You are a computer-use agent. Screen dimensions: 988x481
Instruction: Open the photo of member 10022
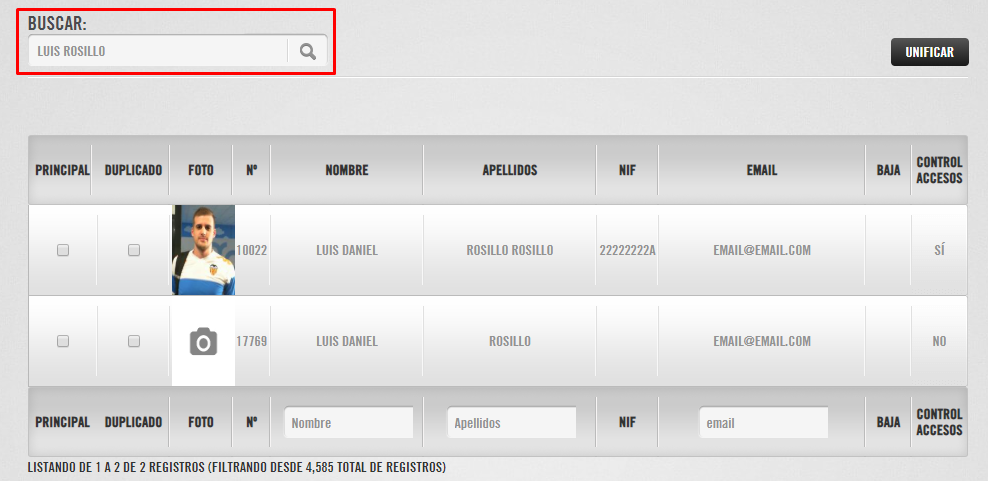coord(204,250)
